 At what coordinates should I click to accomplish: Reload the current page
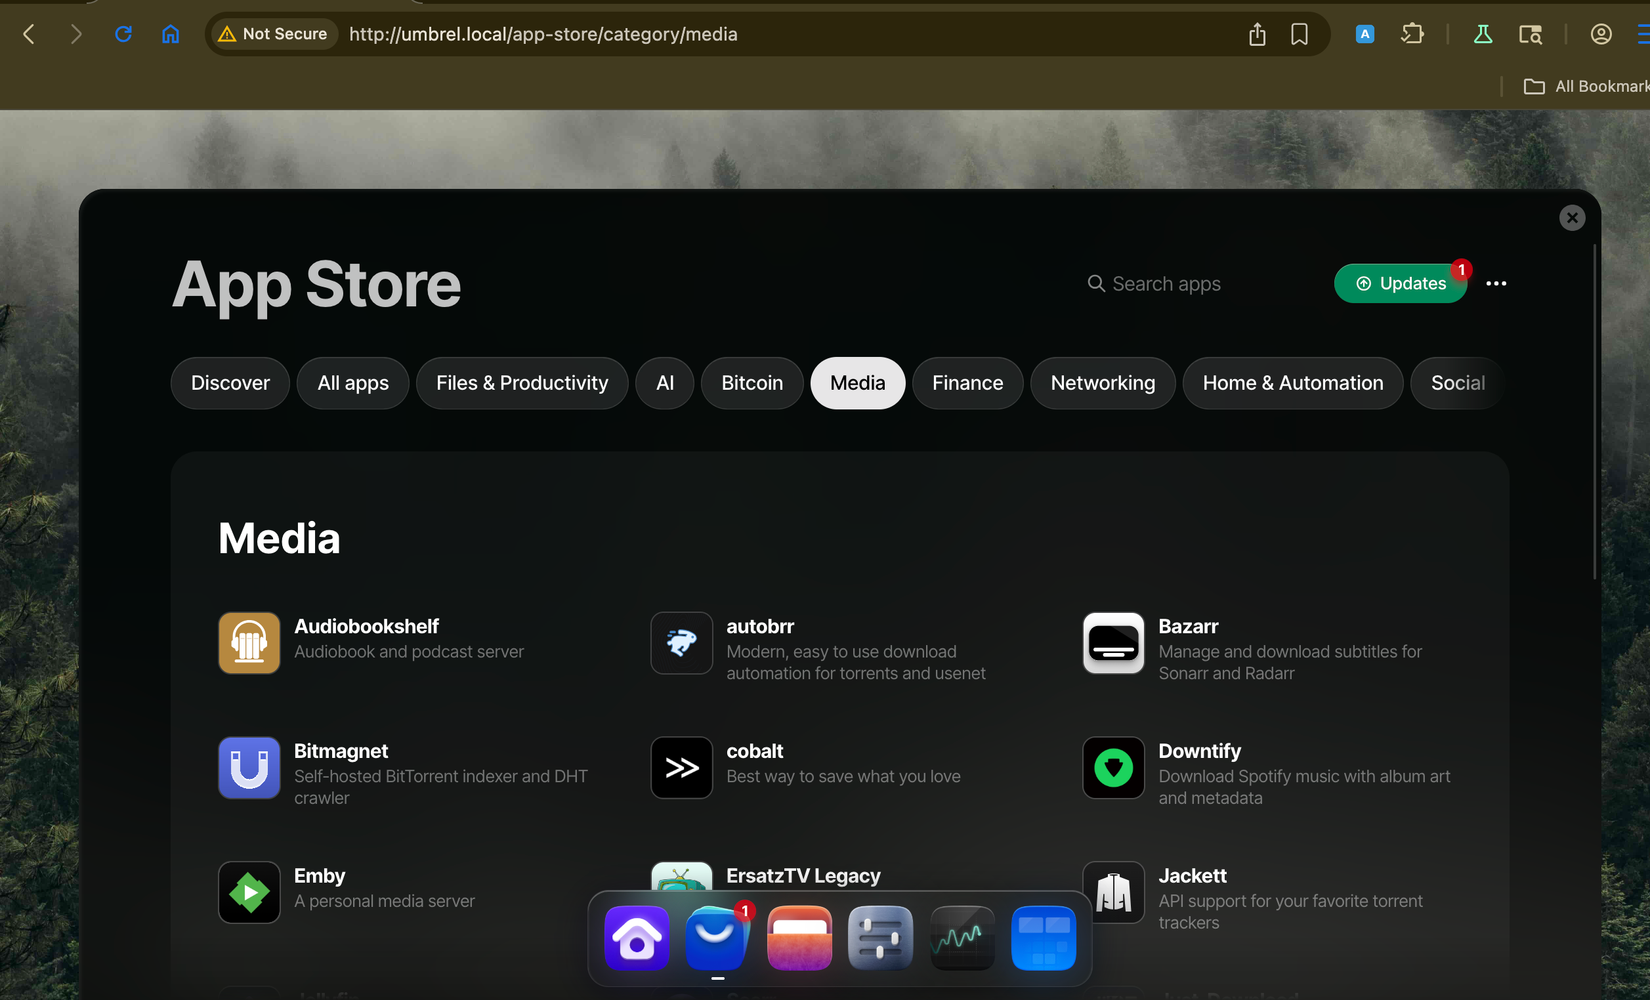[x=123, y=34]
